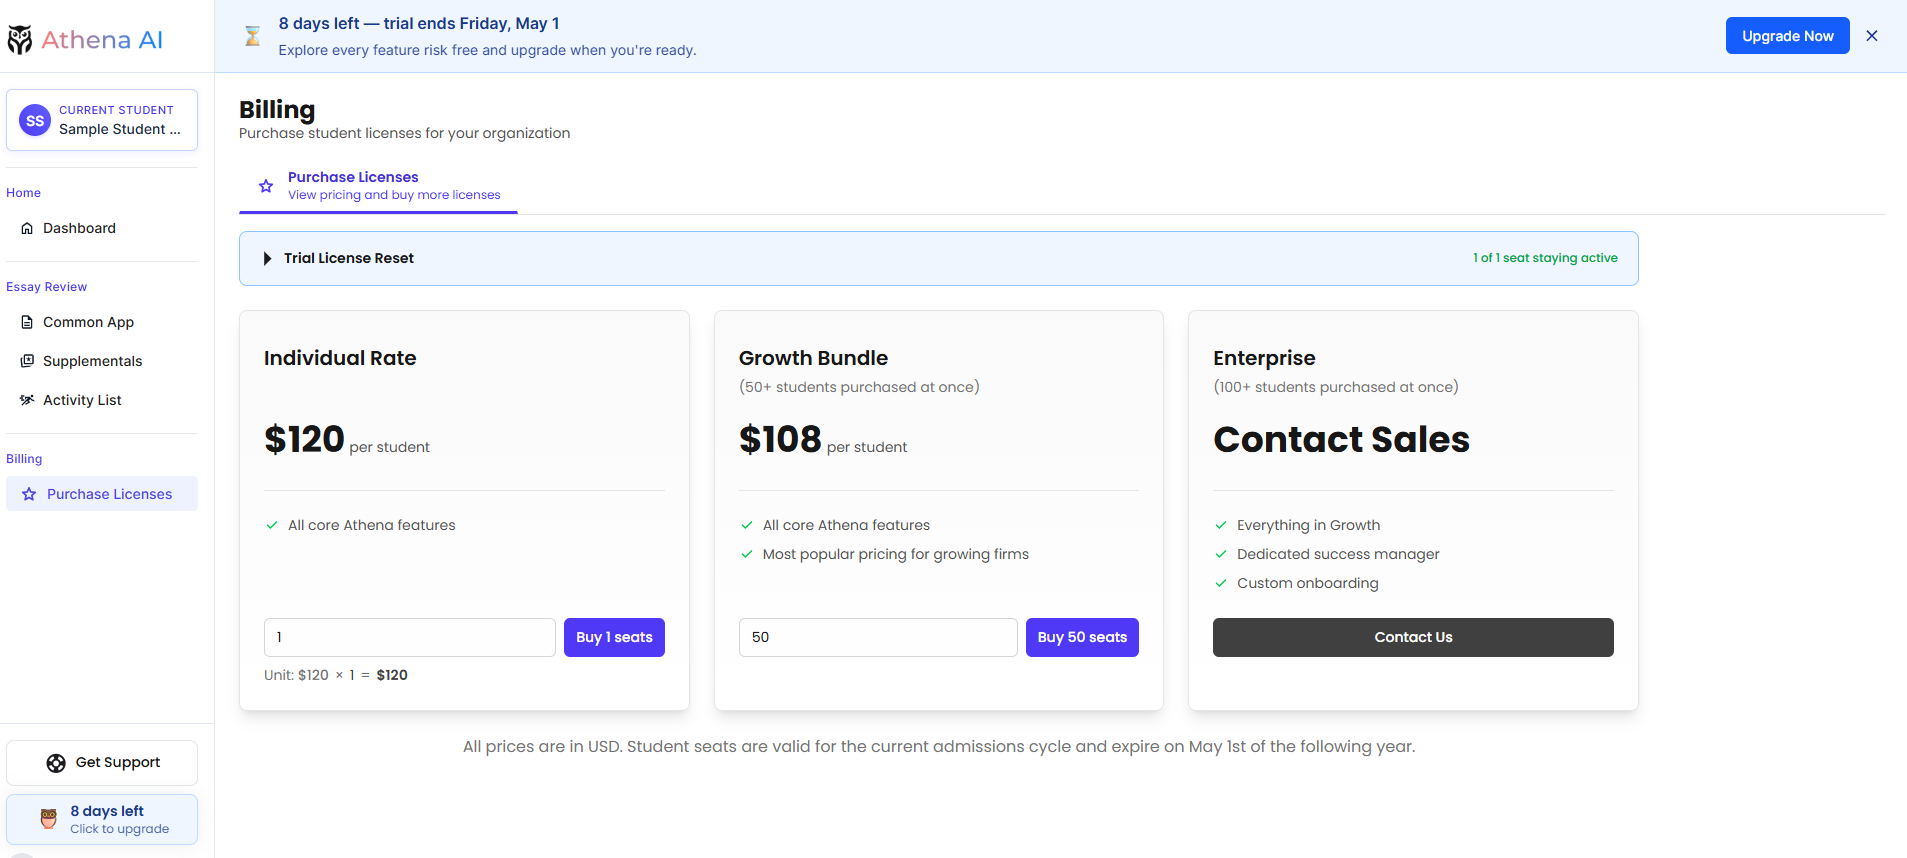This screenshot has width=1907, height=858.
Task: Expand the Trial License Reset section
Action: point(267,258)
